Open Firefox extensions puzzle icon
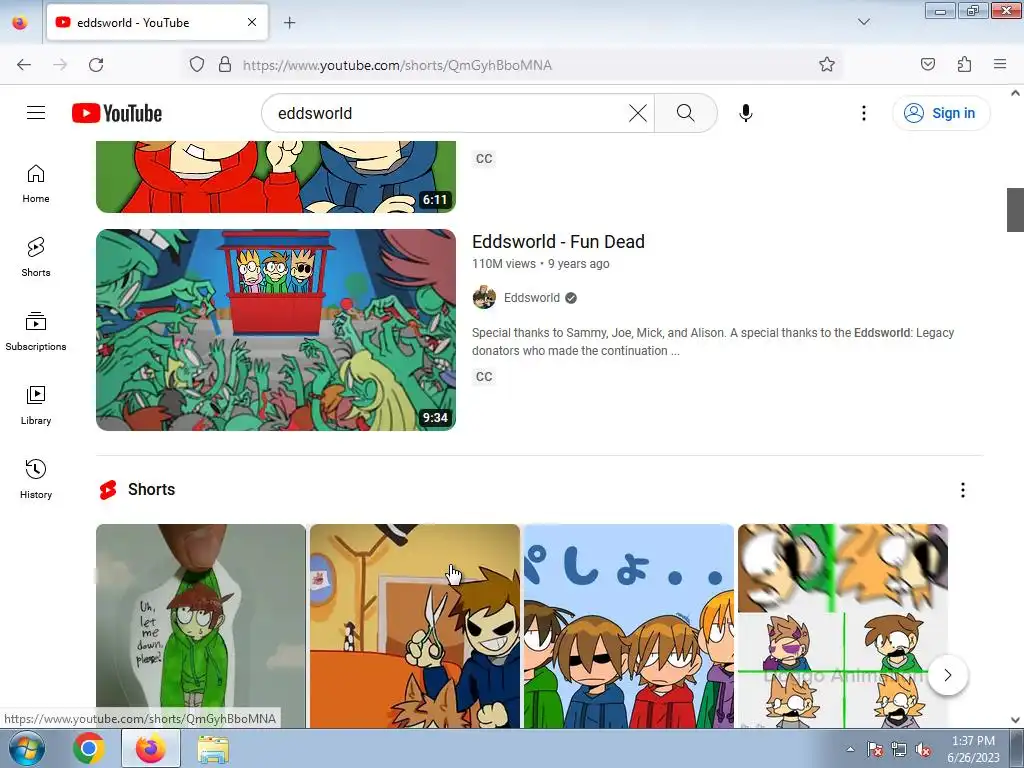1024x768 pixels. pos(964,65)
